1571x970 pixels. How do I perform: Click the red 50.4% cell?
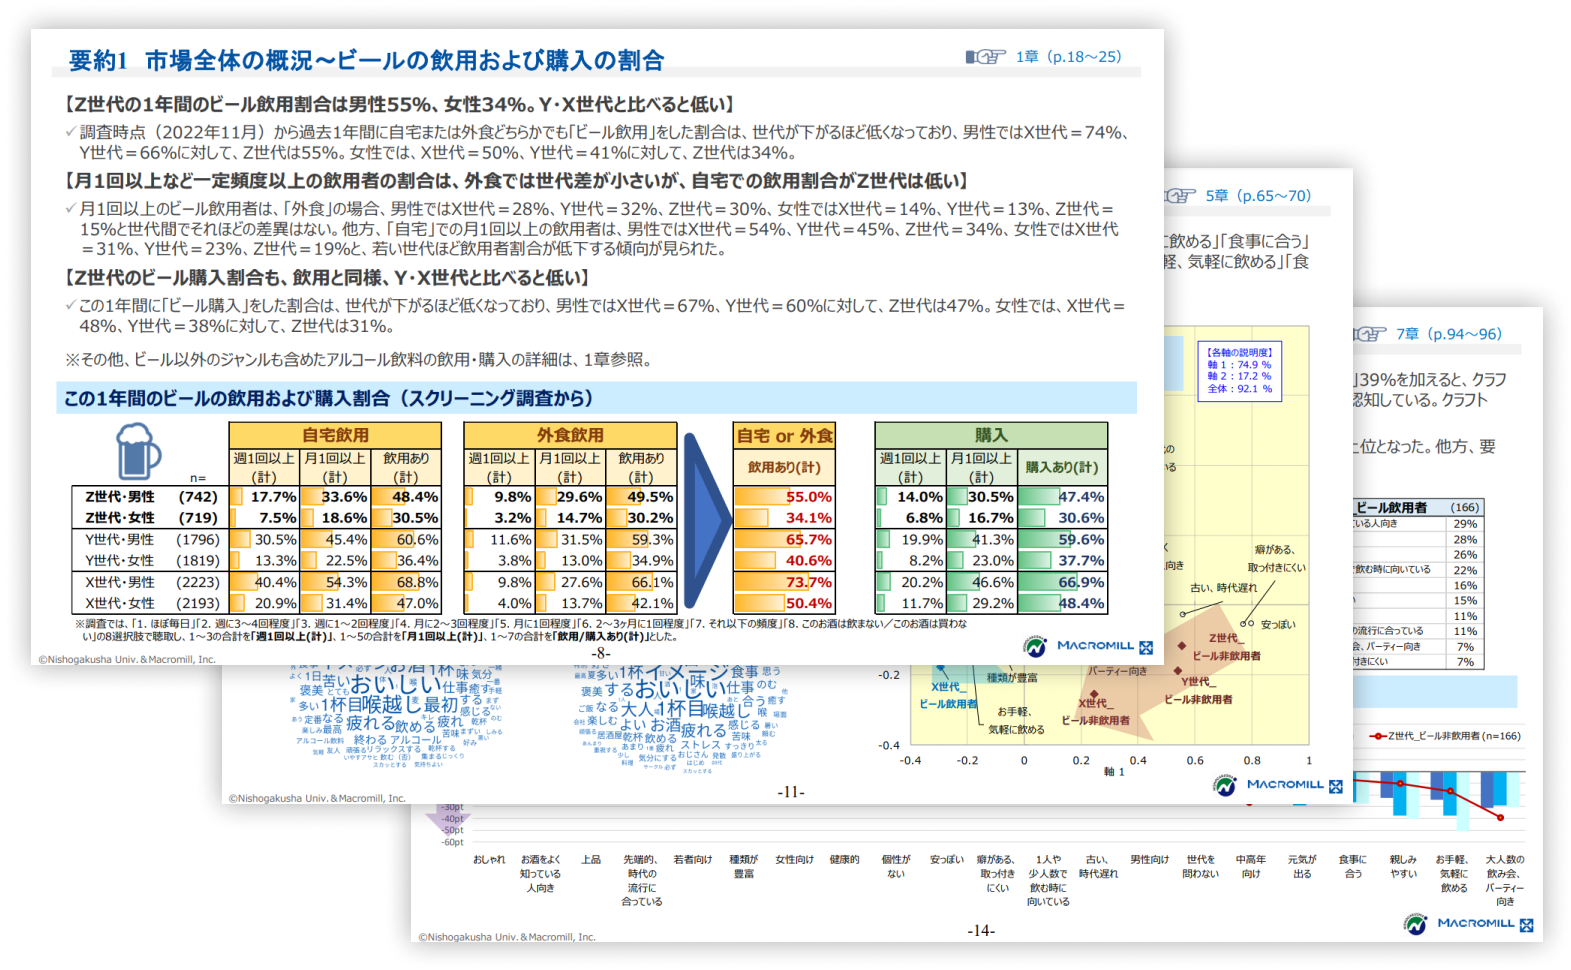tap(784, 604)
